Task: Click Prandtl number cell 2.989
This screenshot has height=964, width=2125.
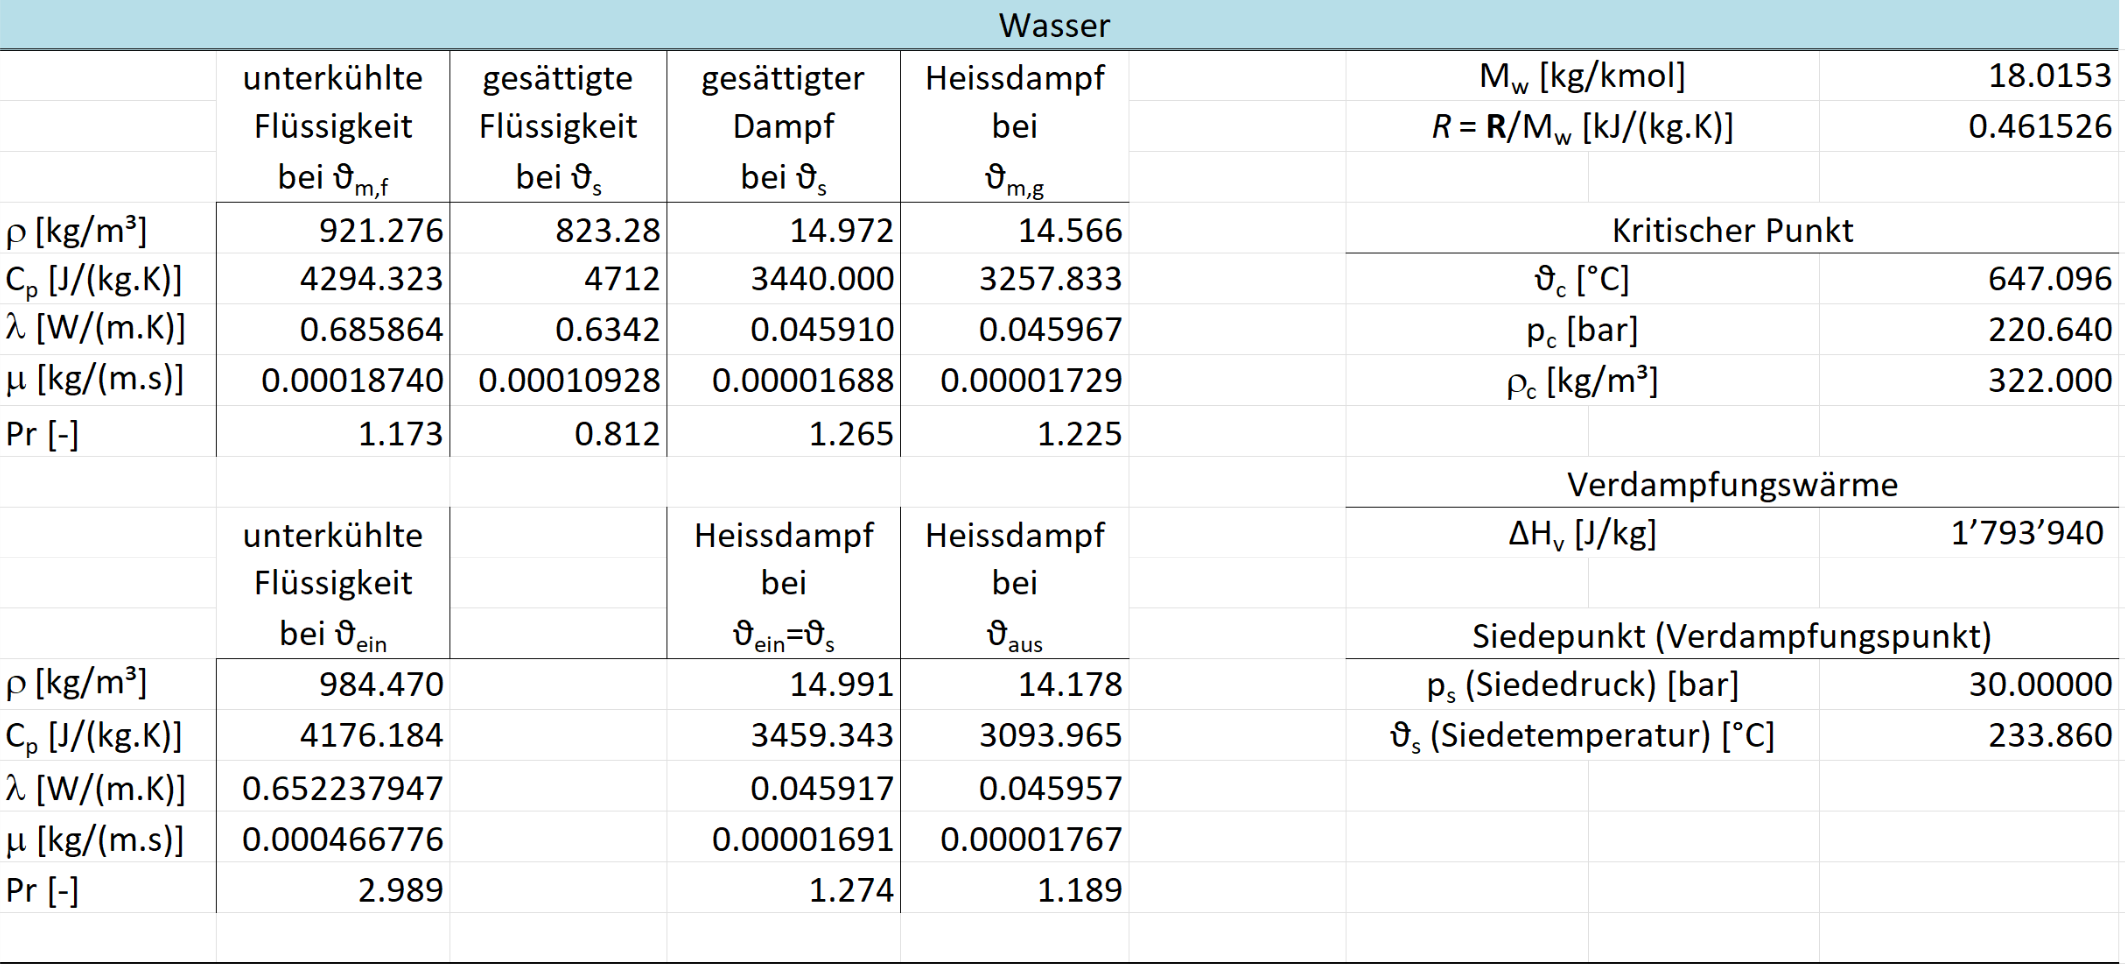Action: pos(400,890)
